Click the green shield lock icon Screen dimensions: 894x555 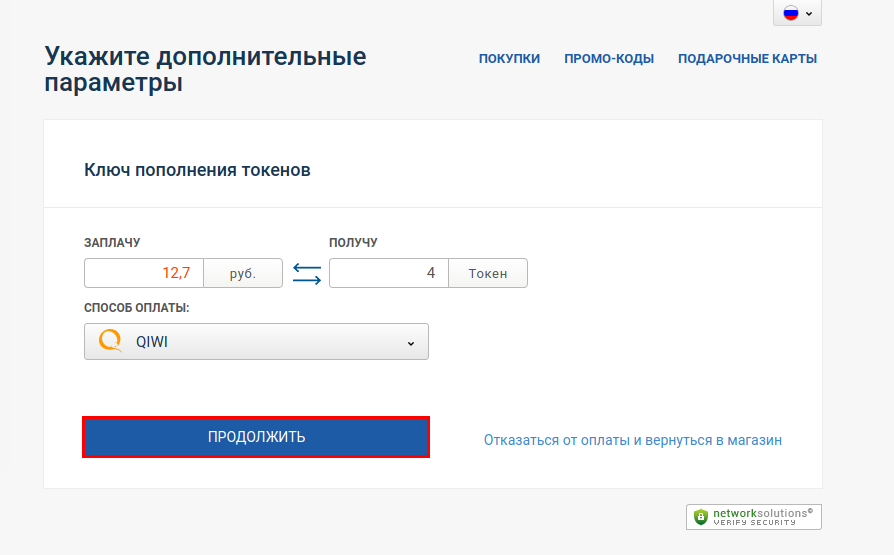701,517
